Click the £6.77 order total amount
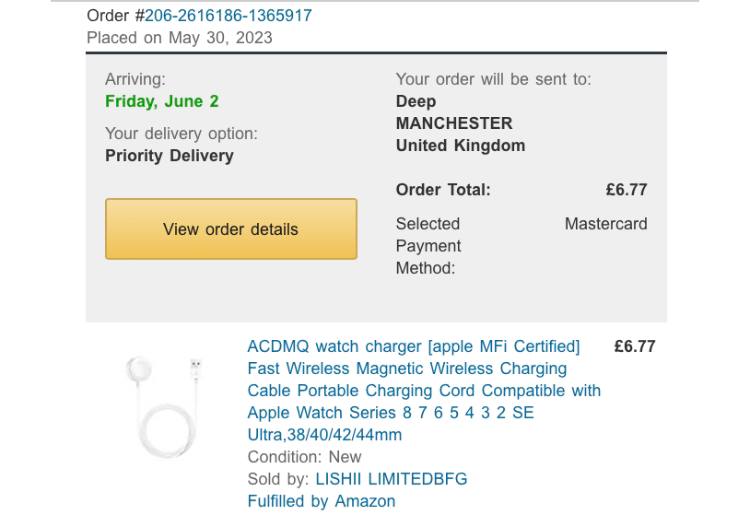Image resolution: width=750 pixels, height=516 pixels. 626,189
